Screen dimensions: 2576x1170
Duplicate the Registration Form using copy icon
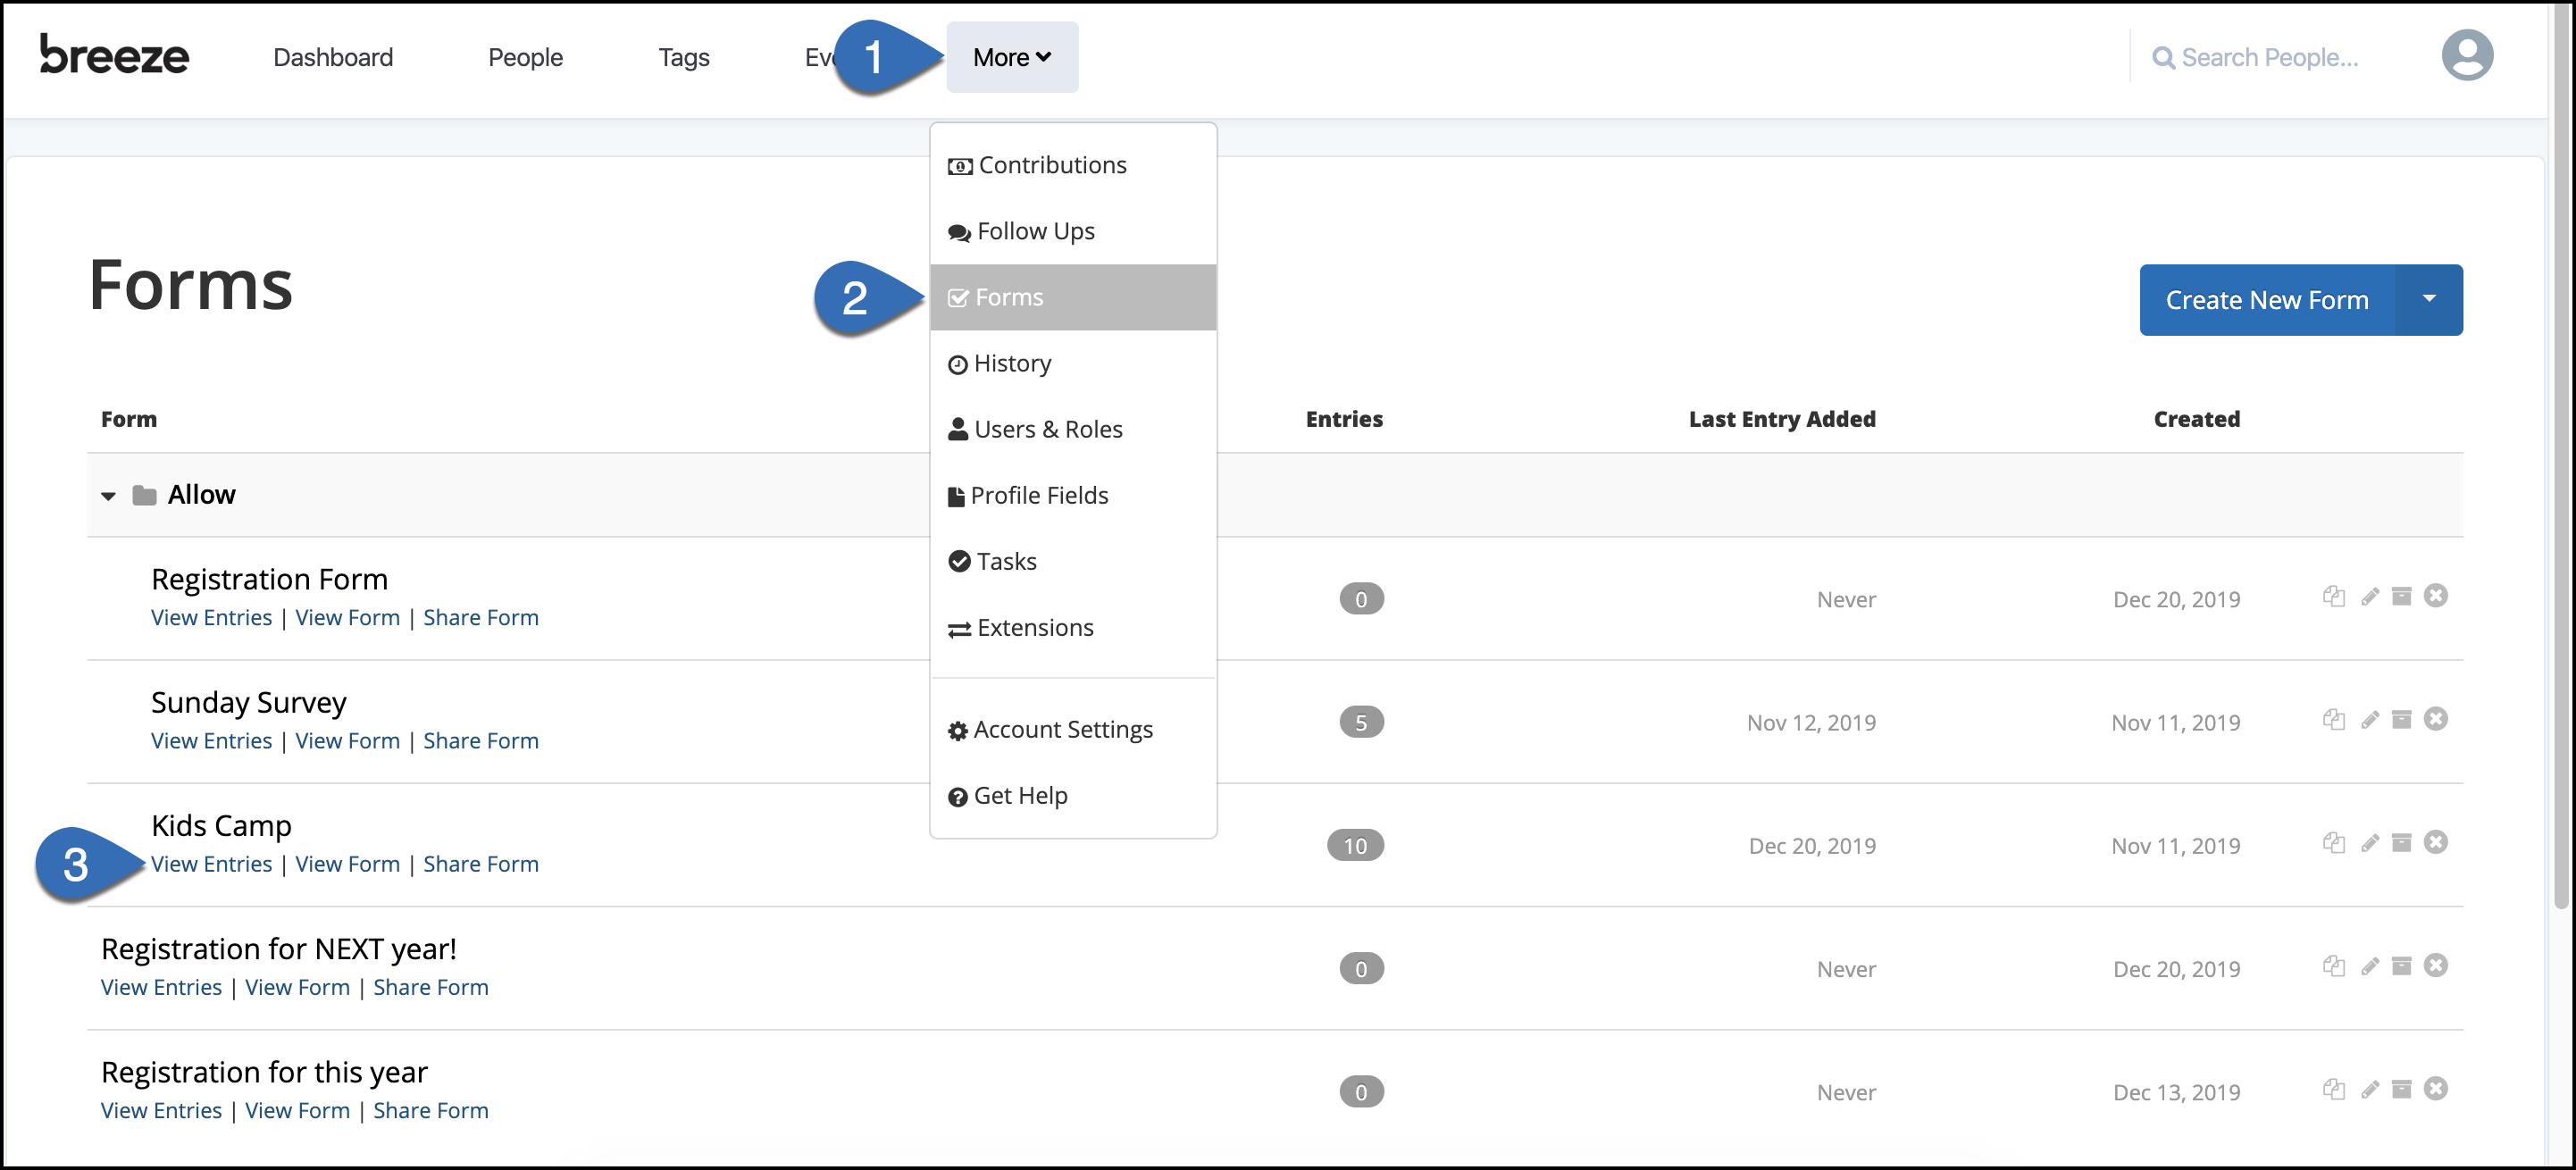pos(2334,596)
